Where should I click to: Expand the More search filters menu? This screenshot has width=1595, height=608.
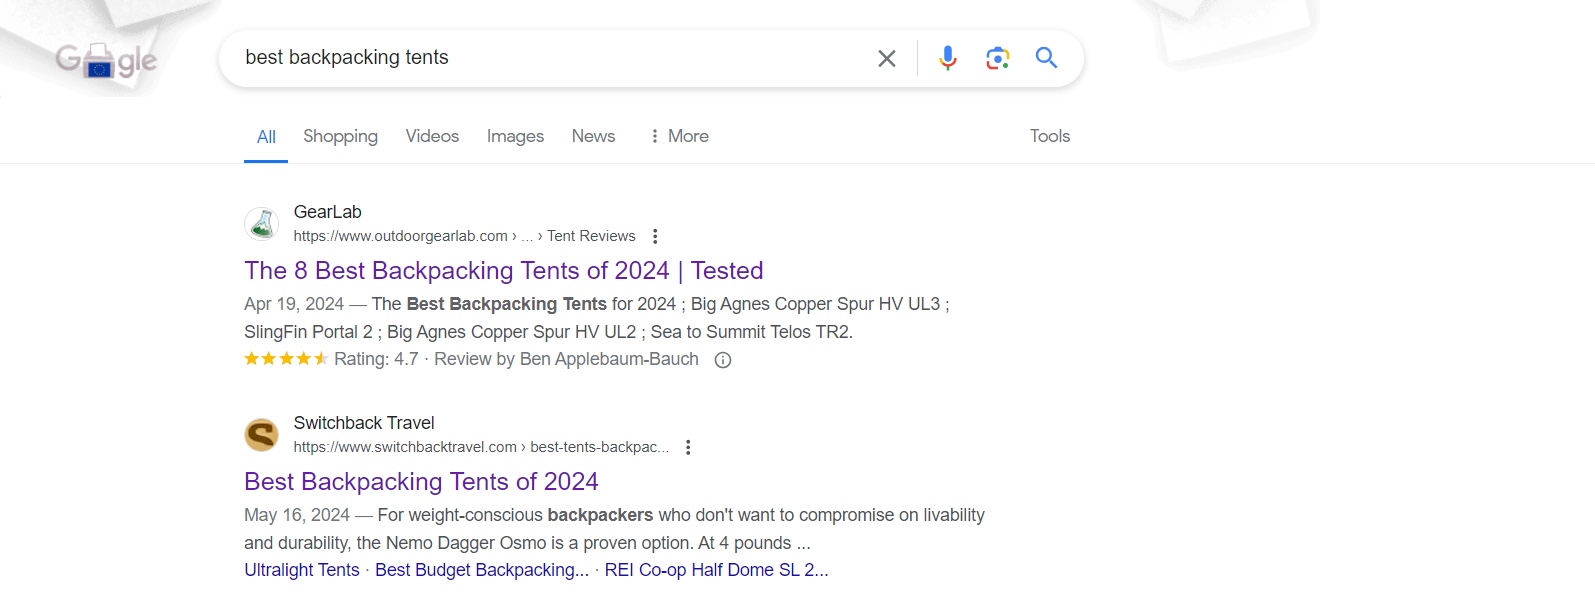(679, 136)
